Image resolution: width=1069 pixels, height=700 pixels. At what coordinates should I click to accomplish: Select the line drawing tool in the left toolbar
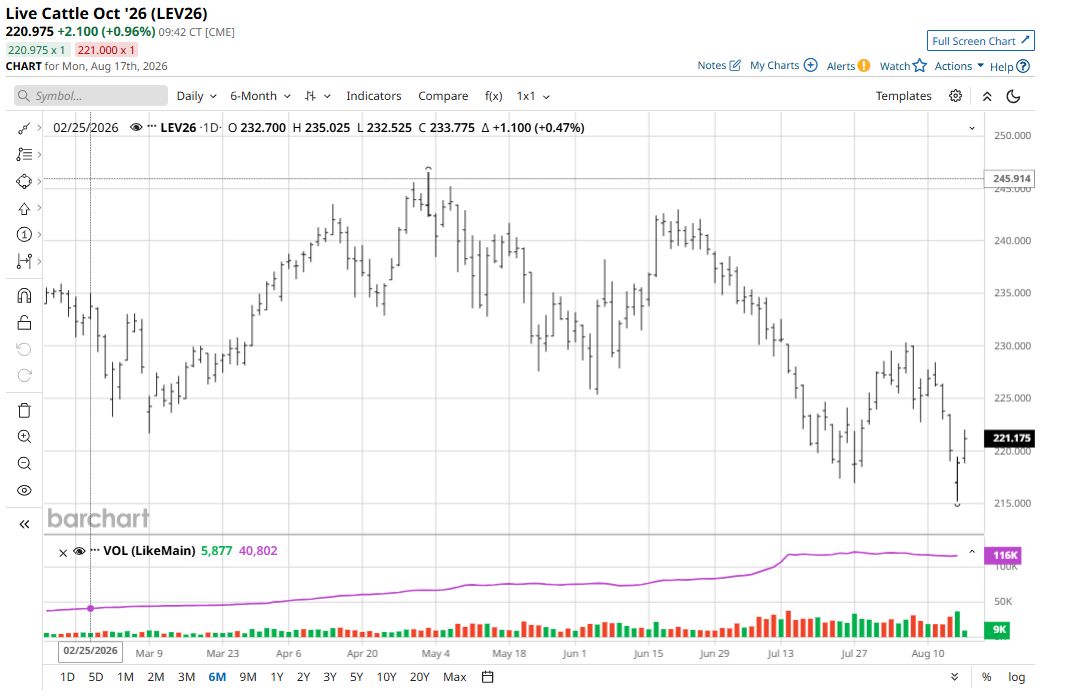point(24,128)
